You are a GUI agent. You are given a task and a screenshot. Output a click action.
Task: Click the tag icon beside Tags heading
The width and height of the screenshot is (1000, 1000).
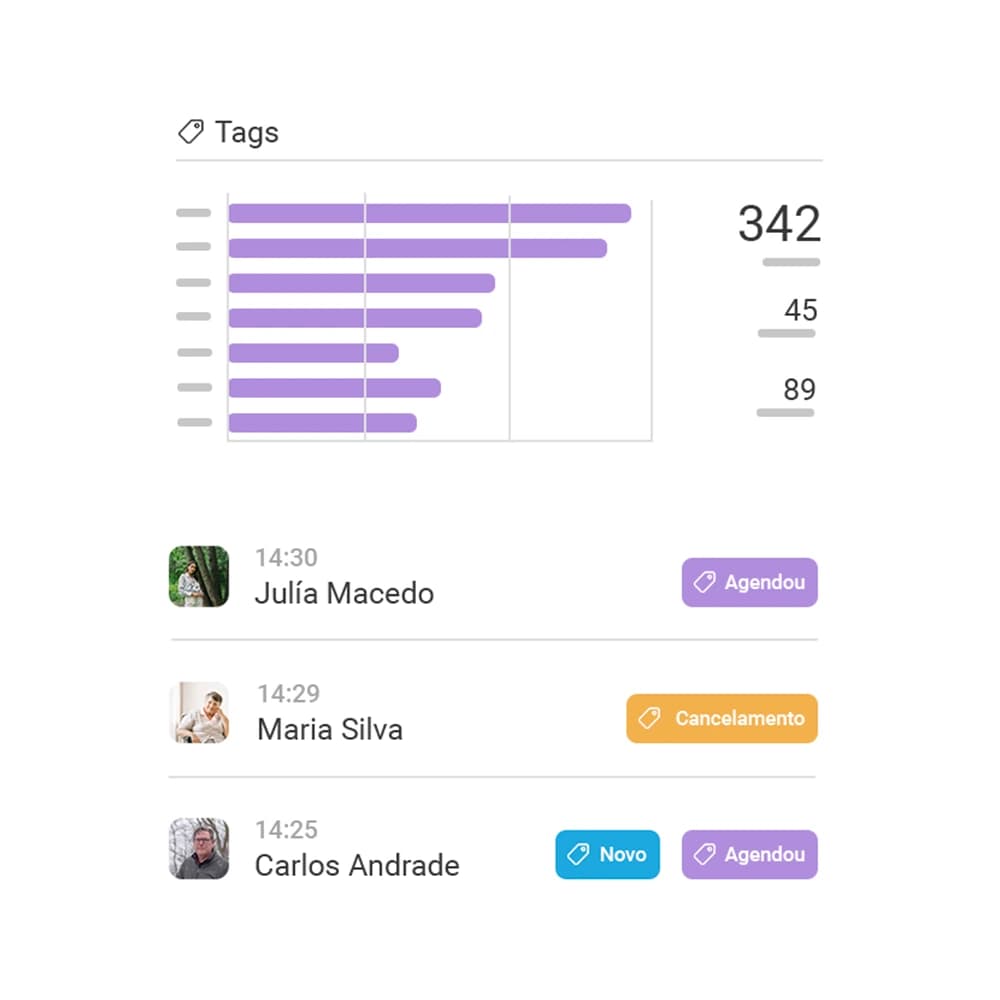[190, 132]
